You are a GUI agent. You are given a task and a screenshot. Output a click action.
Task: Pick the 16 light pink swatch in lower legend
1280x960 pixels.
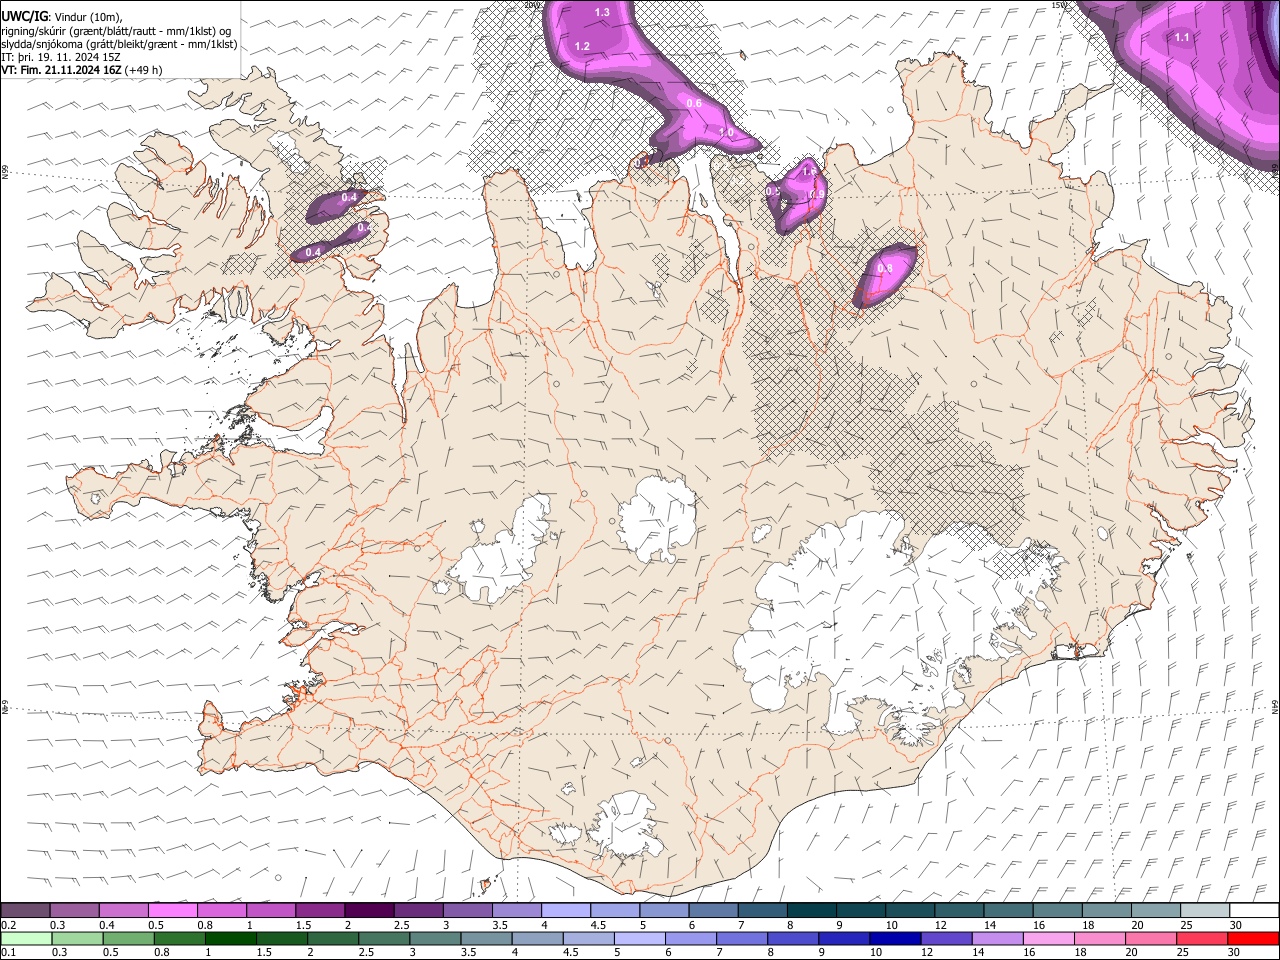tap(1049, 938)
